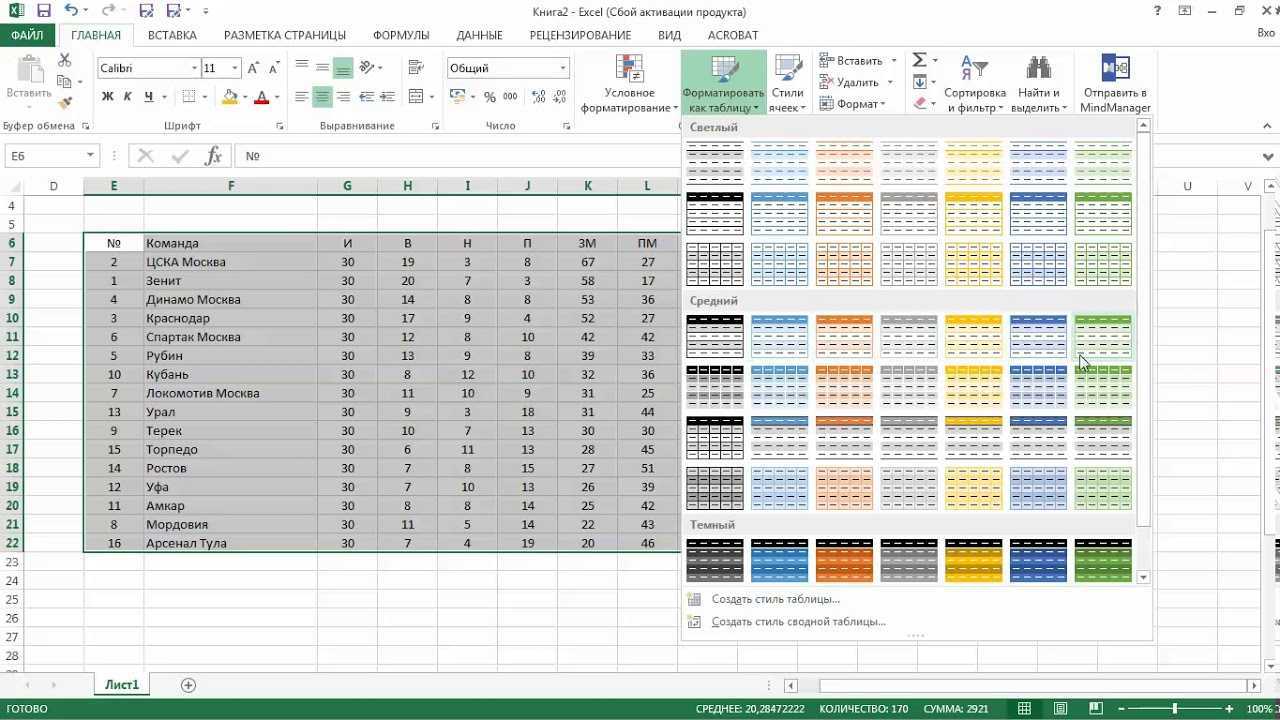Screen dimensions: 1280x720
Task: Switch to Page Layout view in status bar
Action: (1058, 709)
